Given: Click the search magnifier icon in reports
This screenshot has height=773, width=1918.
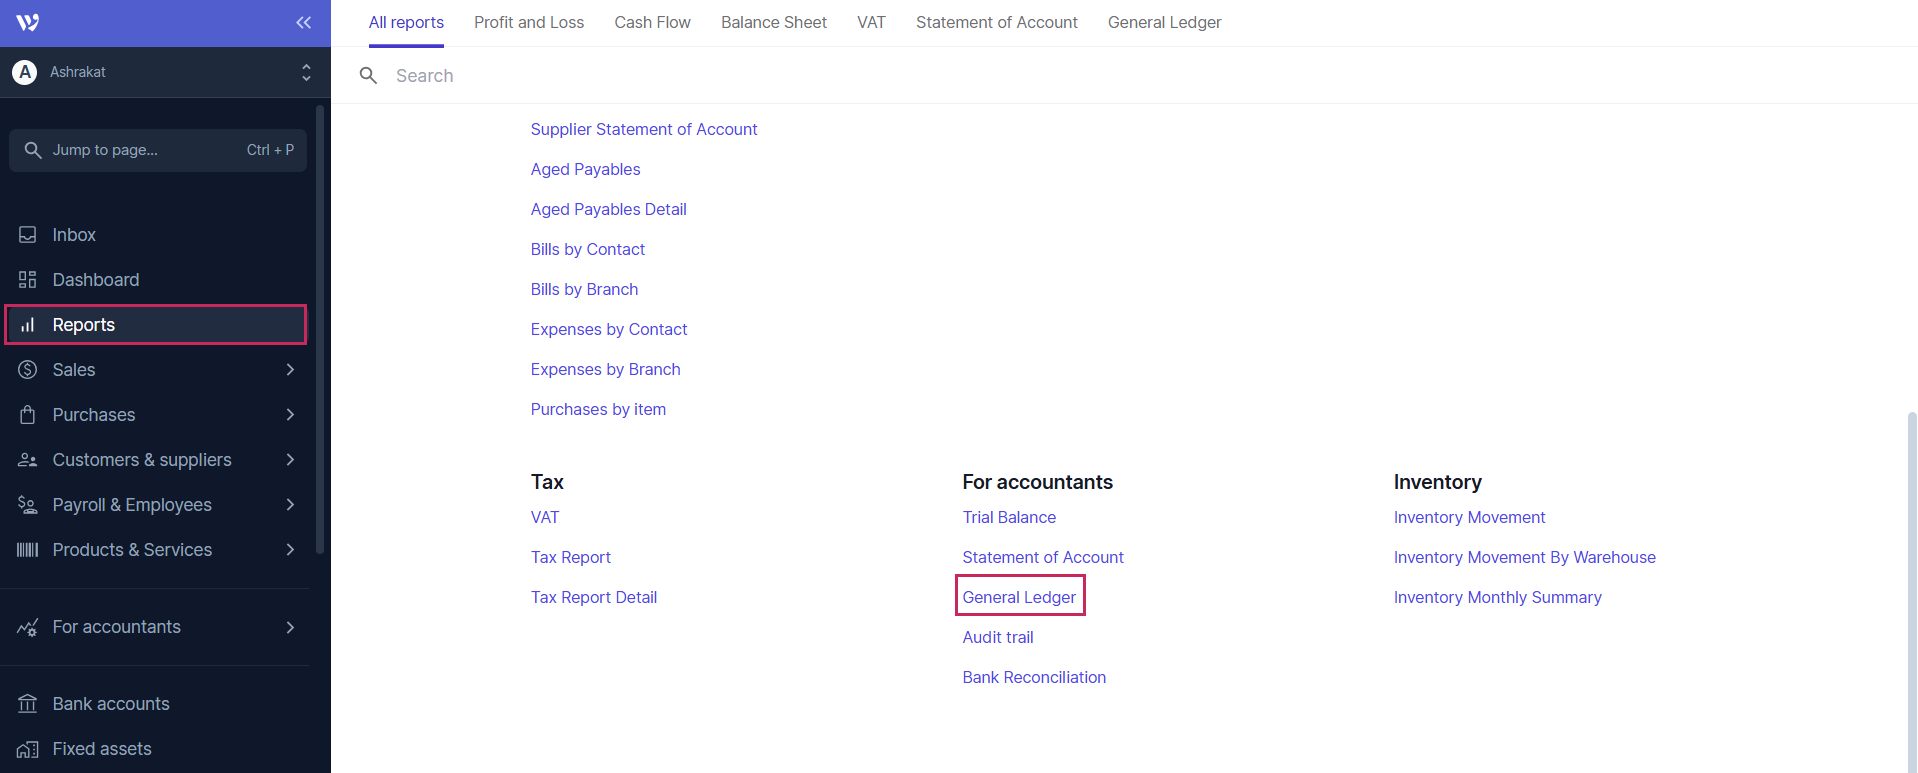Looking at the screenshot, I should (x=368, y=76).
